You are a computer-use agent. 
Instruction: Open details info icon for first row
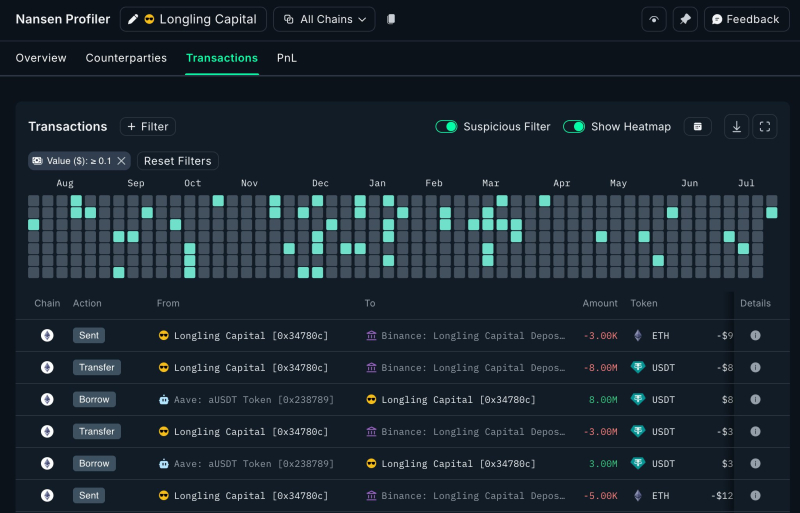pyautogui.click(x=755, y=335)
